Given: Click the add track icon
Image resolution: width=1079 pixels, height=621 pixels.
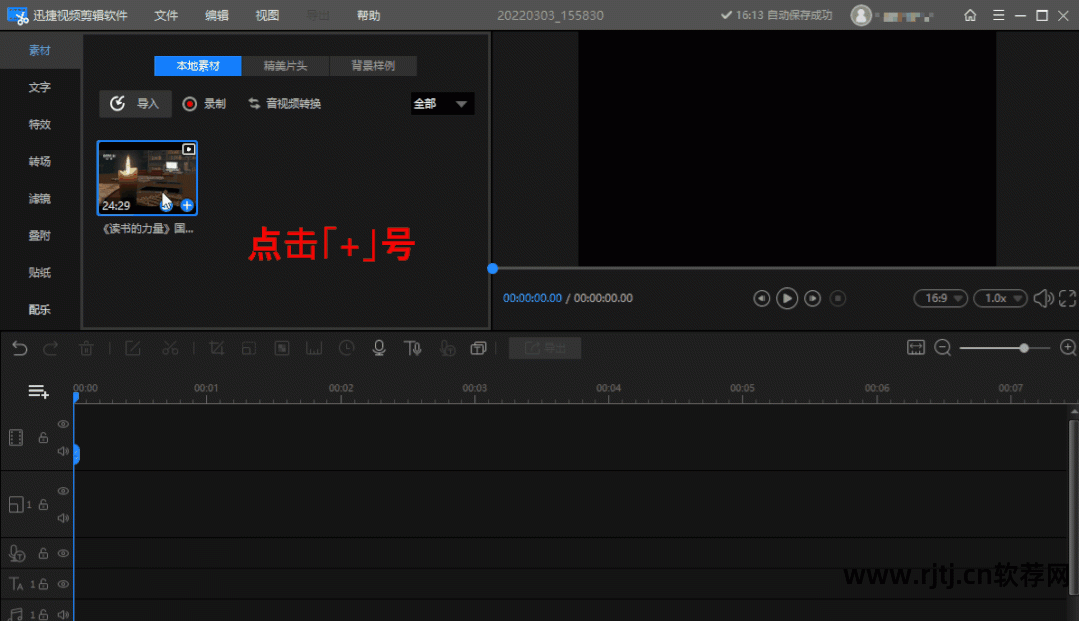Looking at the screenshot, I should (x=38, y=392).
